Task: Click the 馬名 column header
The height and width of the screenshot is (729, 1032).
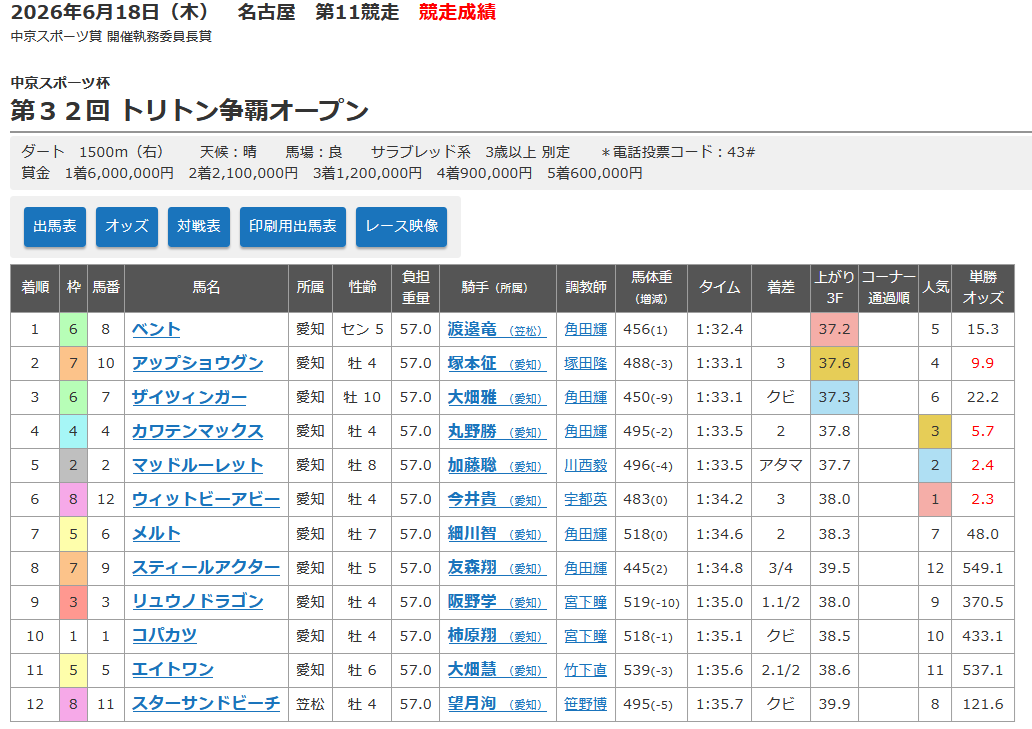Action: (207, 288)
